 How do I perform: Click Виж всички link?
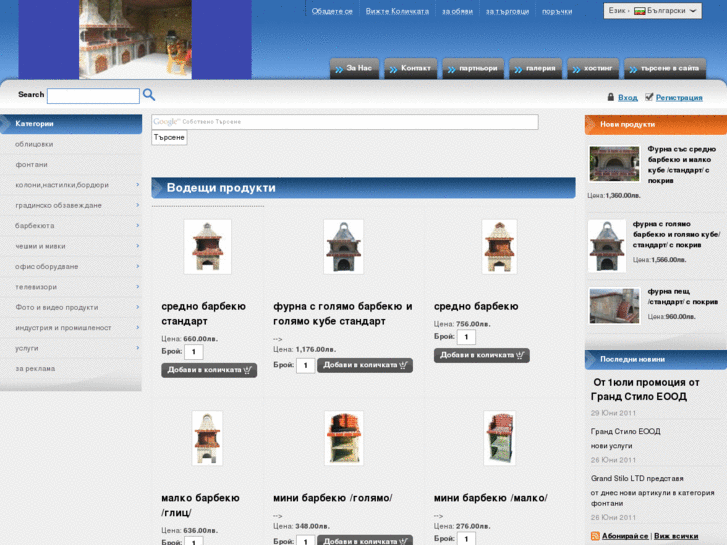click(676, 536)
